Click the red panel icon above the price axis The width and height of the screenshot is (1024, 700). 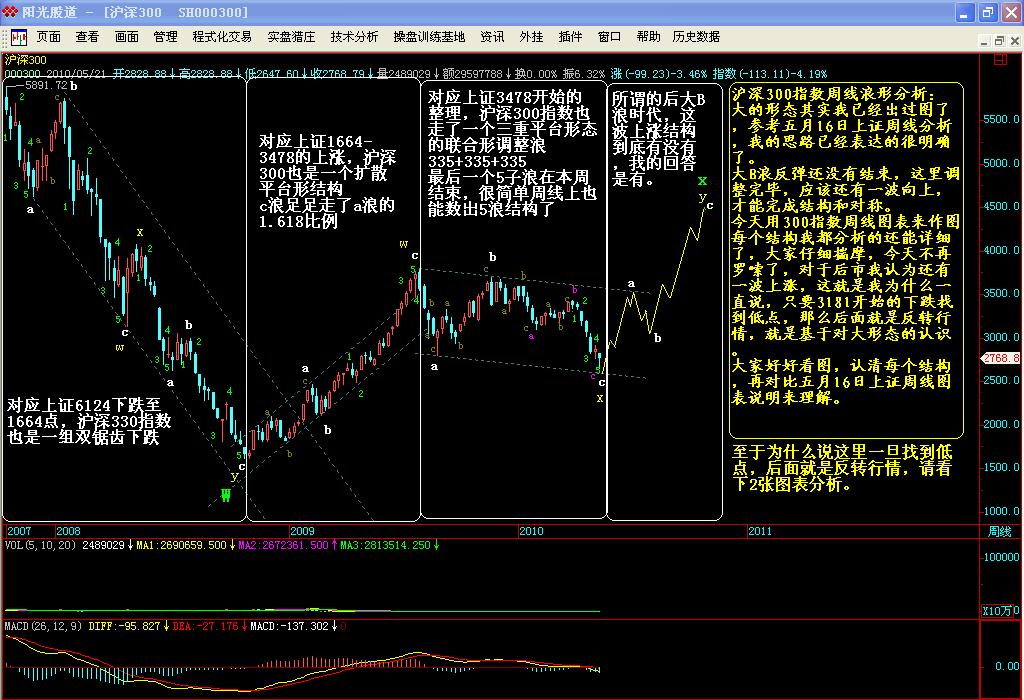(x=999, y=60)
